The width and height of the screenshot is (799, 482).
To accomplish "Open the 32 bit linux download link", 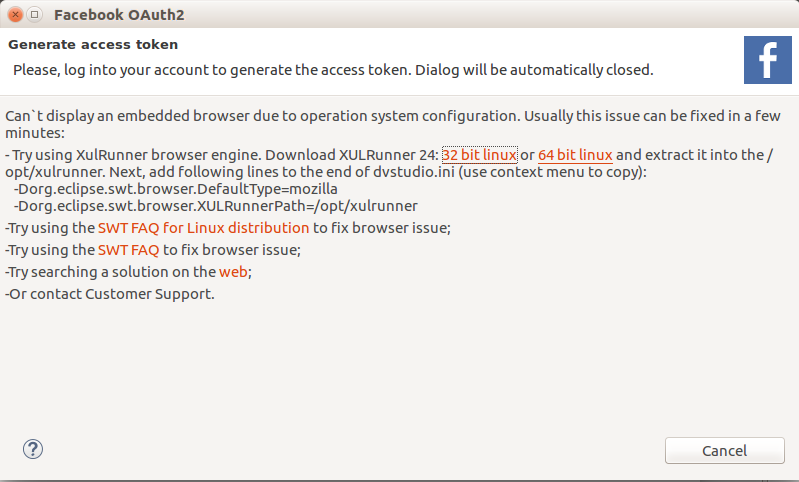I will click(x=479, y=155).
